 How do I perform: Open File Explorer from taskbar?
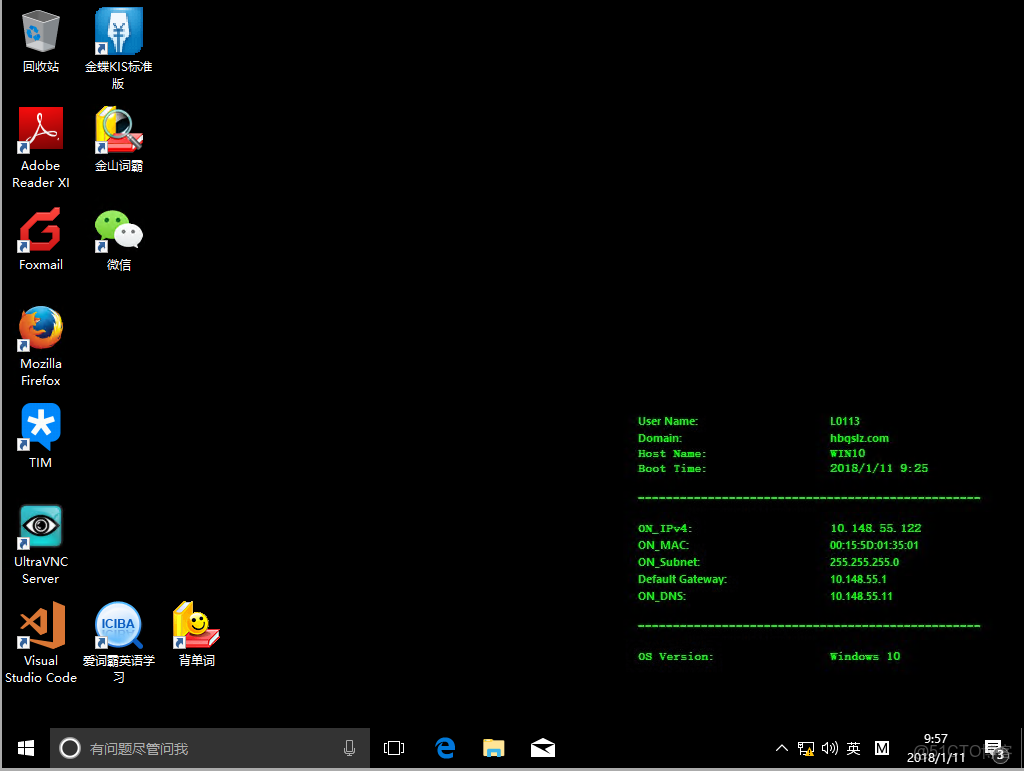(x=494, y=748)
